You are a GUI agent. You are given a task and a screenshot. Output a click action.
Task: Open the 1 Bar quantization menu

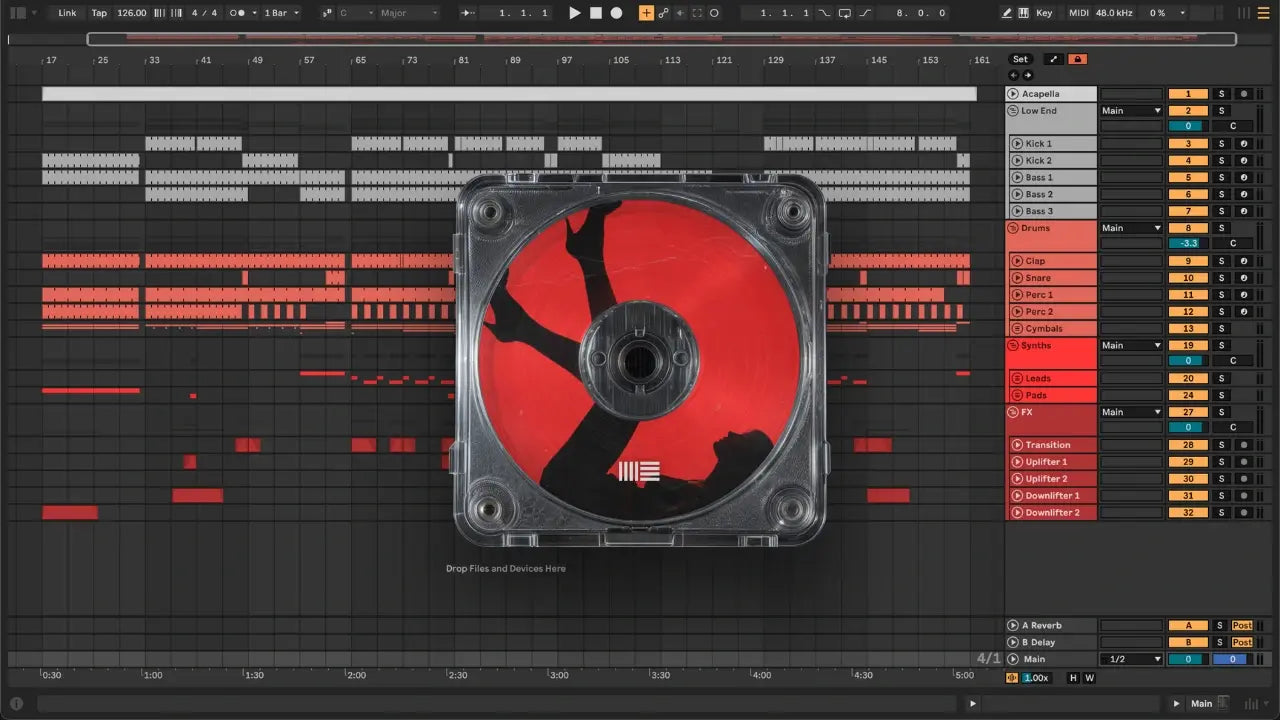point(281,13)
